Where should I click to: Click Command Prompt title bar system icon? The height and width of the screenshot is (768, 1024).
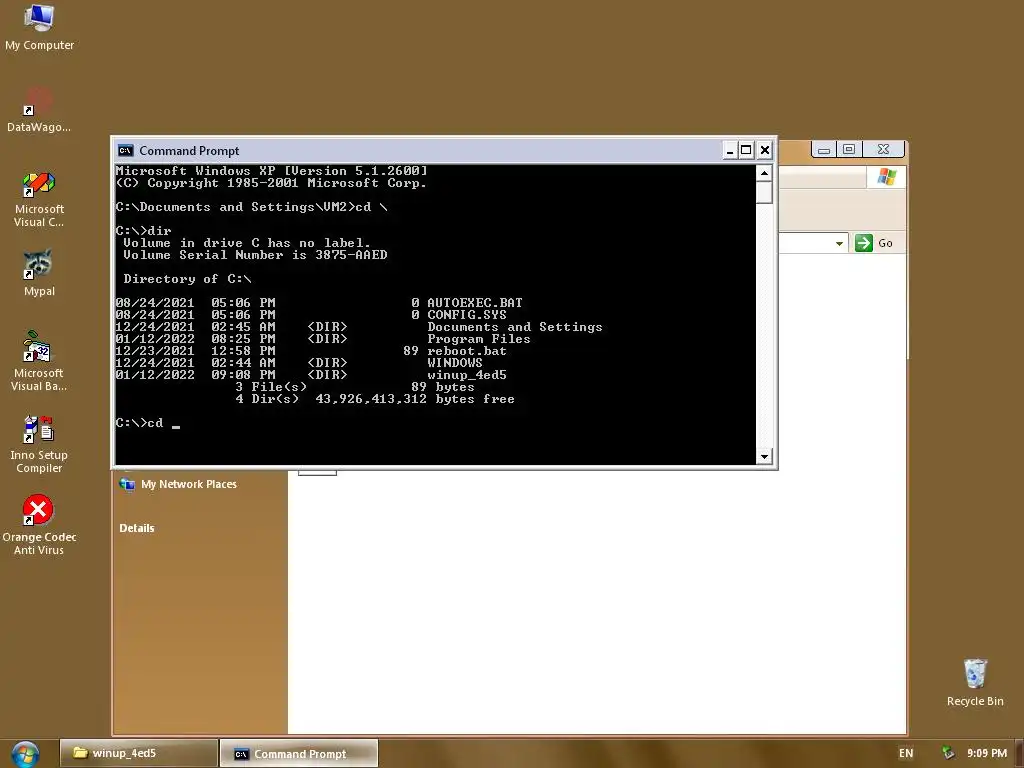pyautogui.click(x=125, y=151)
